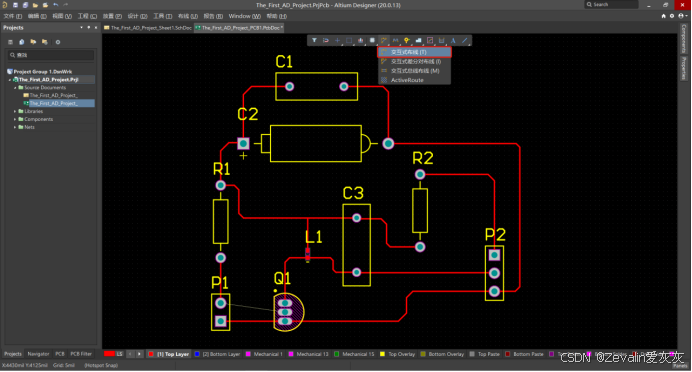
Task: Click the layer set LS button
Action: tap(120, 354)
